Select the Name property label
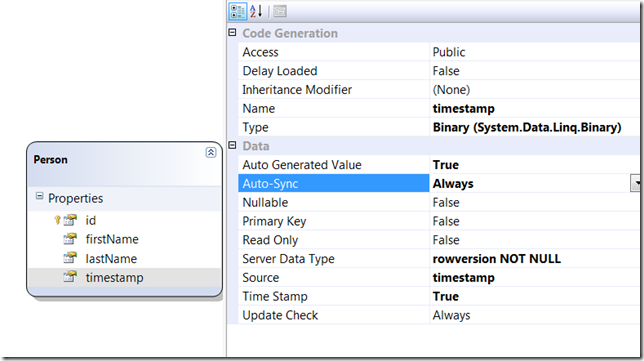 (x=259, y=109)
